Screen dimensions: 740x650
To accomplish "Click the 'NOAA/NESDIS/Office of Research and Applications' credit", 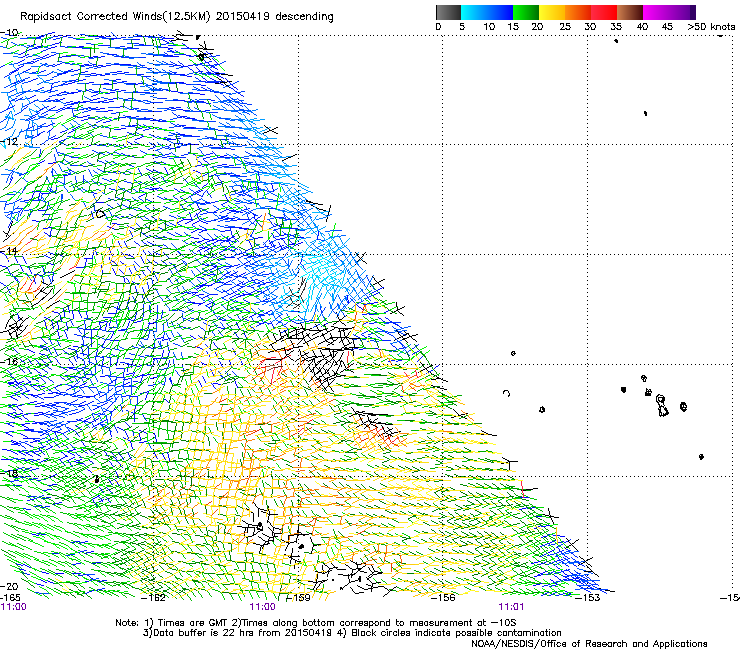I will click(x=589, y=644).
